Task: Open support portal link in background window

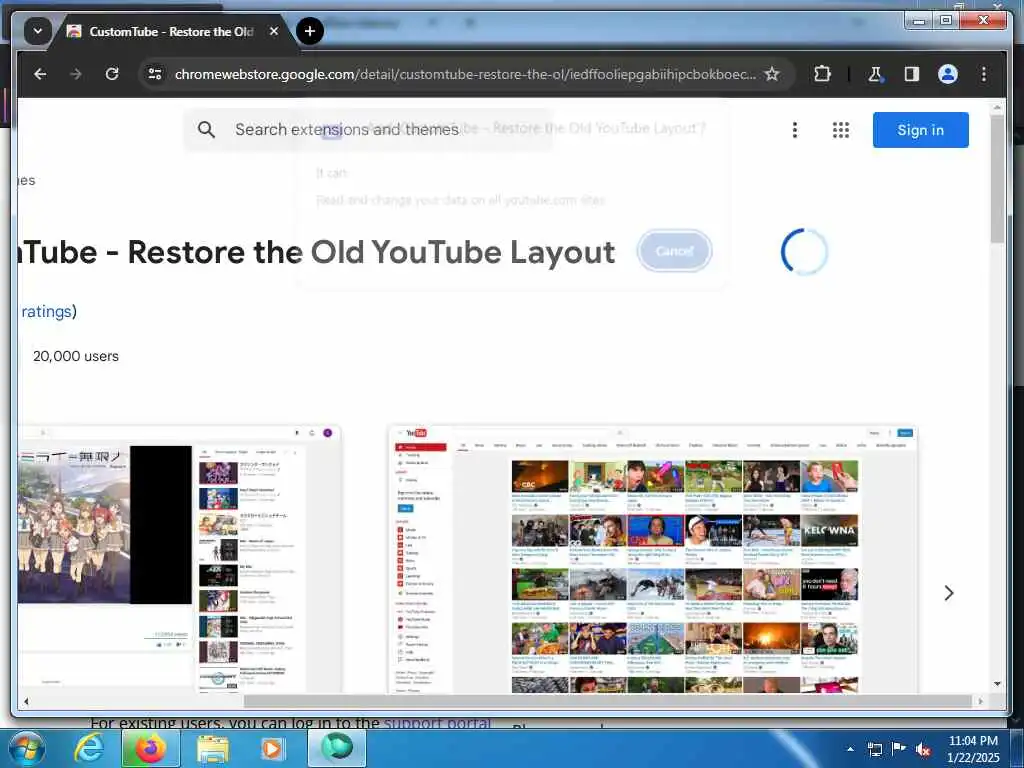Action: pos(437,723)
